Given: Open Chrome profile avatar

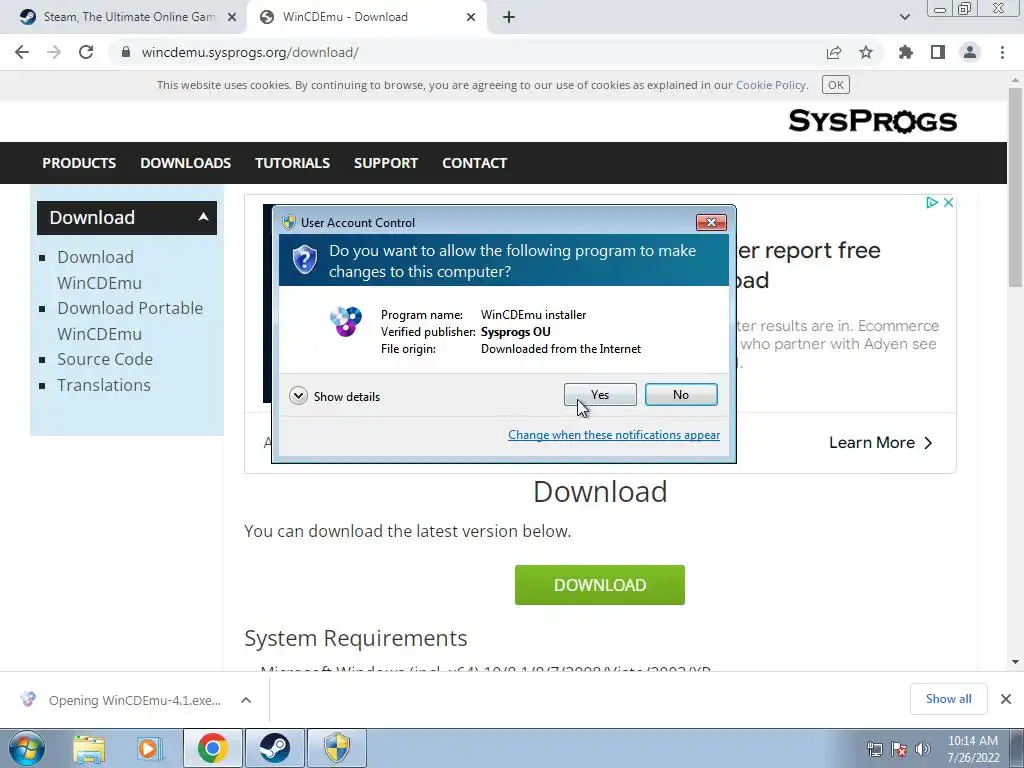Looking at the screenshot, I should click(x=970, y=52).
